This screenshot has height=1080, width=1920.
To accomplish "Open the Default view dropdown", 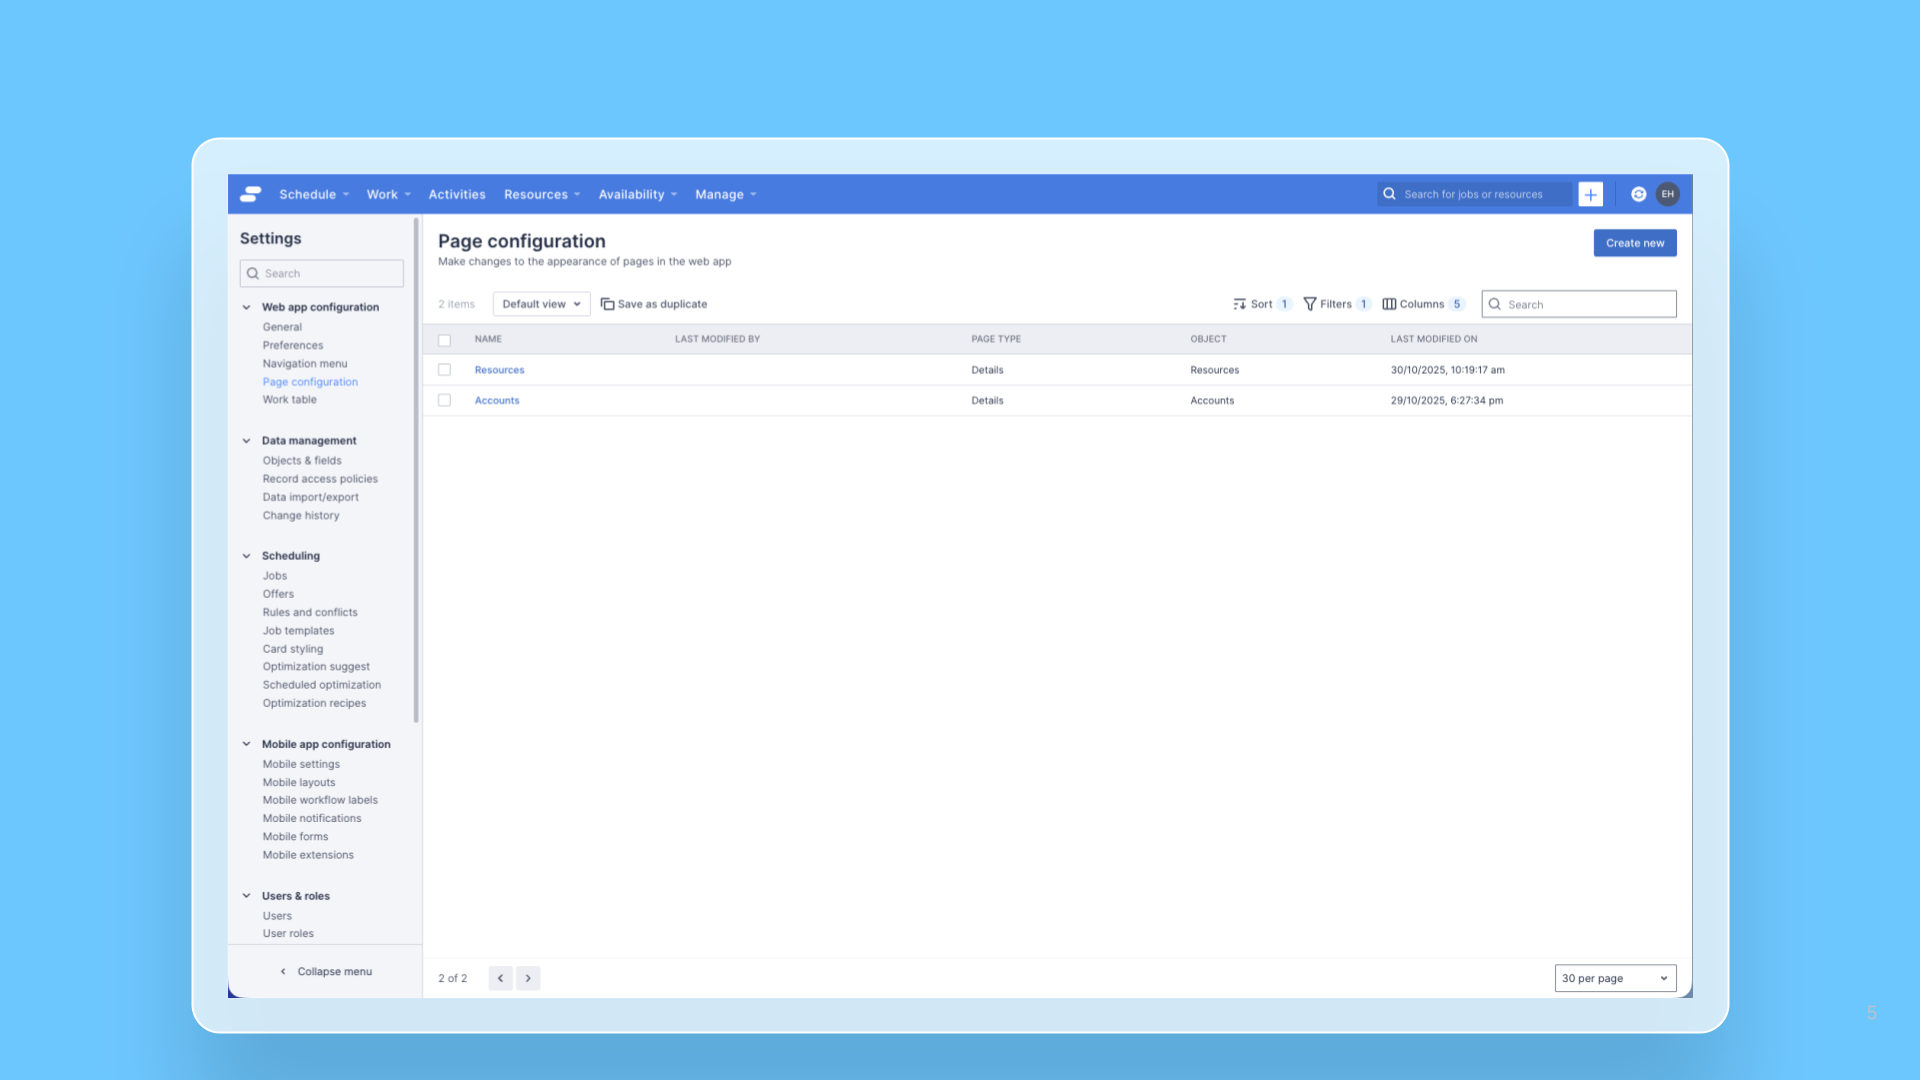I will 541,304.
